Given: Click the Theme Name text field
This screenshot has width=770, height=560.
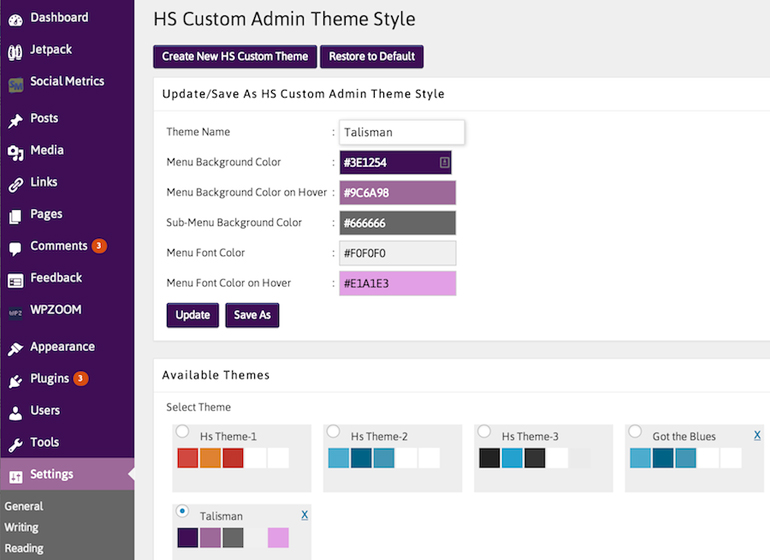Looking at the screenshot, I should (x=402, y=132).
